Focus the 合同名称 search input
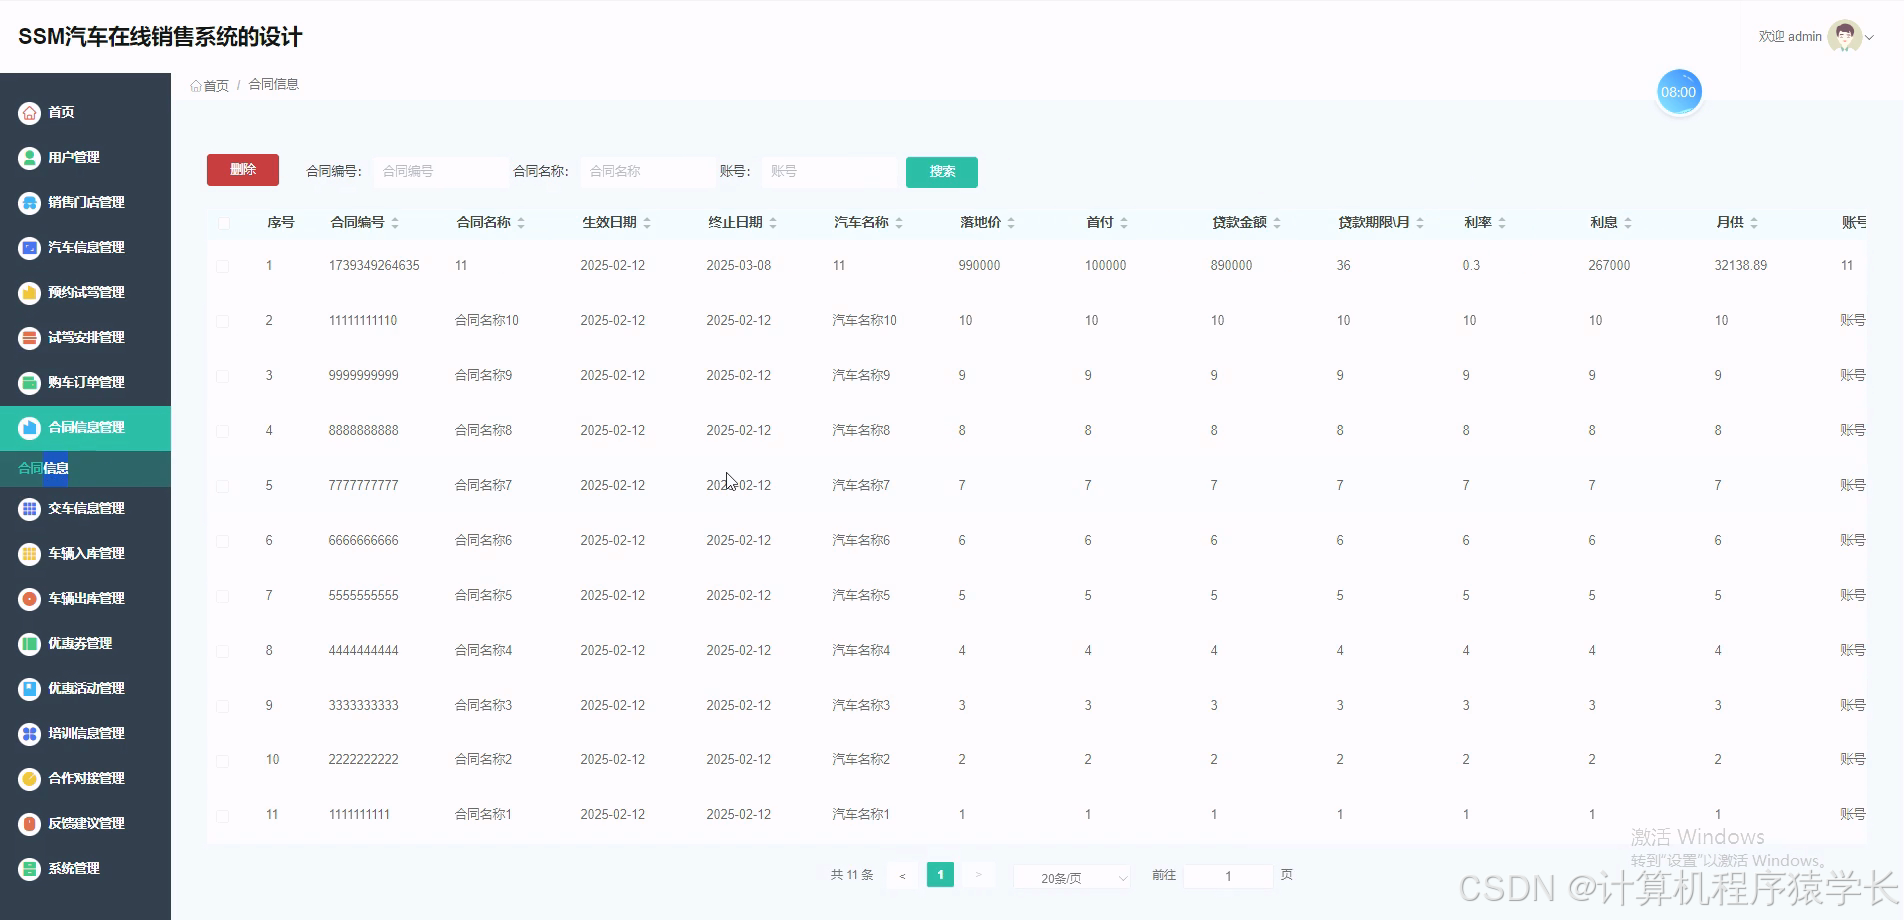Image resolution: width=1904 pixels, height=920 pixels. [x=648, y=172]
